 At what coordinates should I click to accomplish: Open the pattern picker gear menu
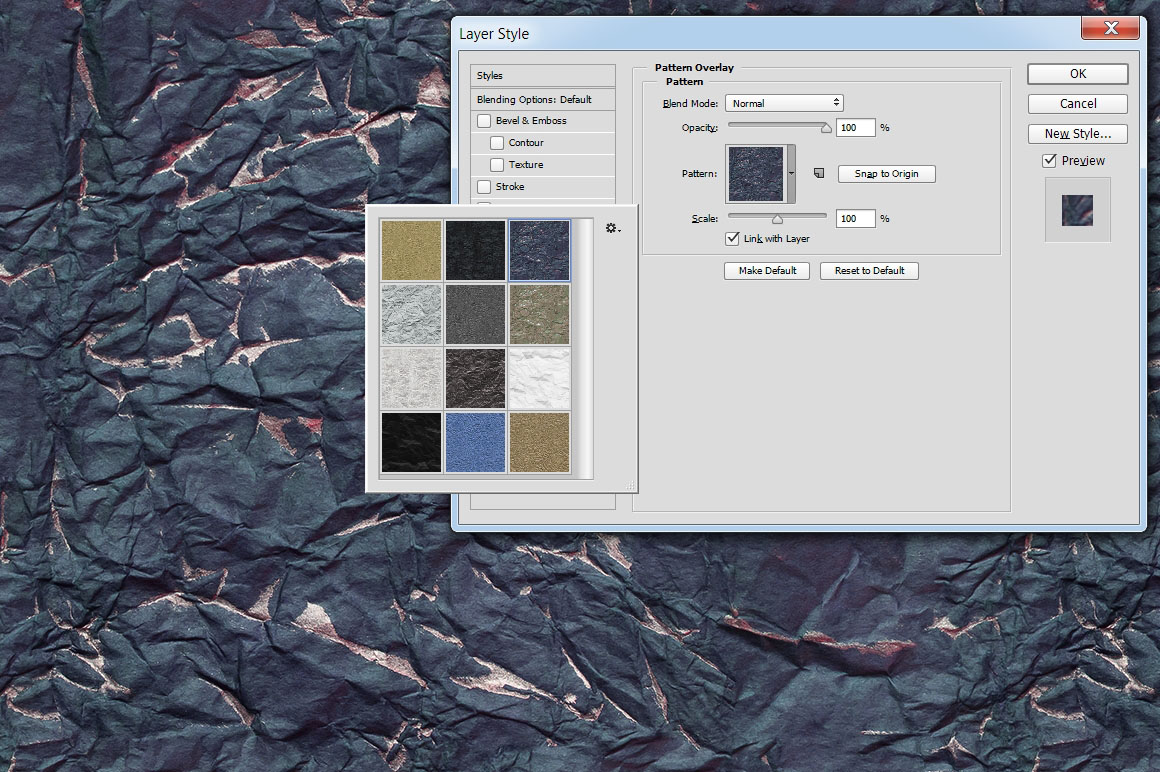point(612,229)
